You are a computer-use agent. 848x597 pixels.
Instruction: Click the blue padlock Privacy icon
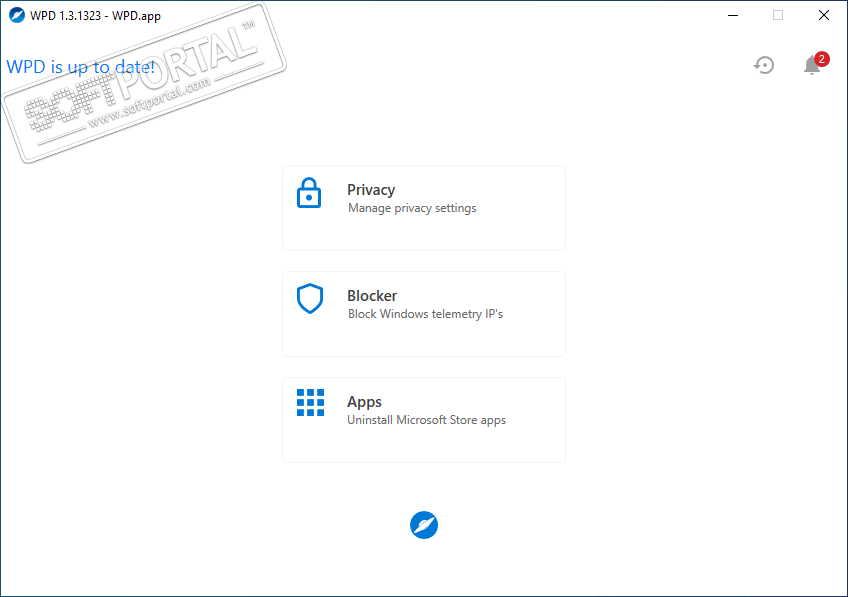(309, 193)
